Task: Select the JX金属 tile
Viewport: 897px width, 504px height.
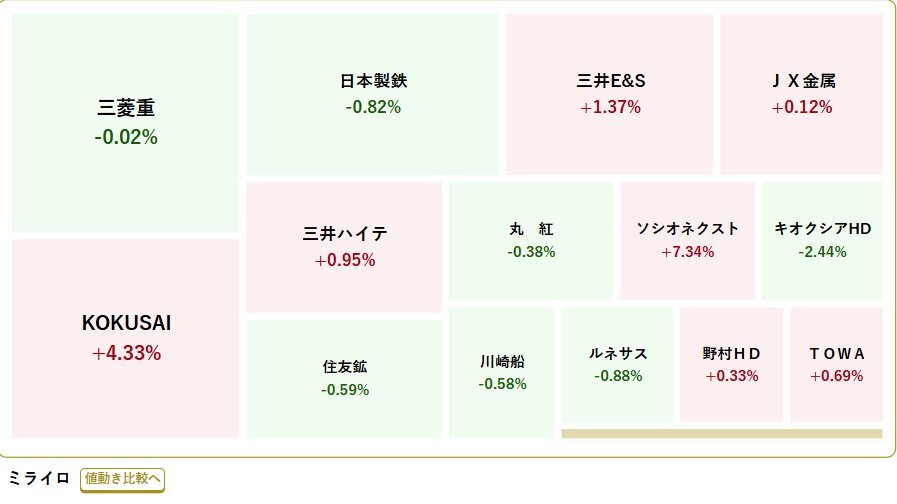Action: (x=801, y=94)
